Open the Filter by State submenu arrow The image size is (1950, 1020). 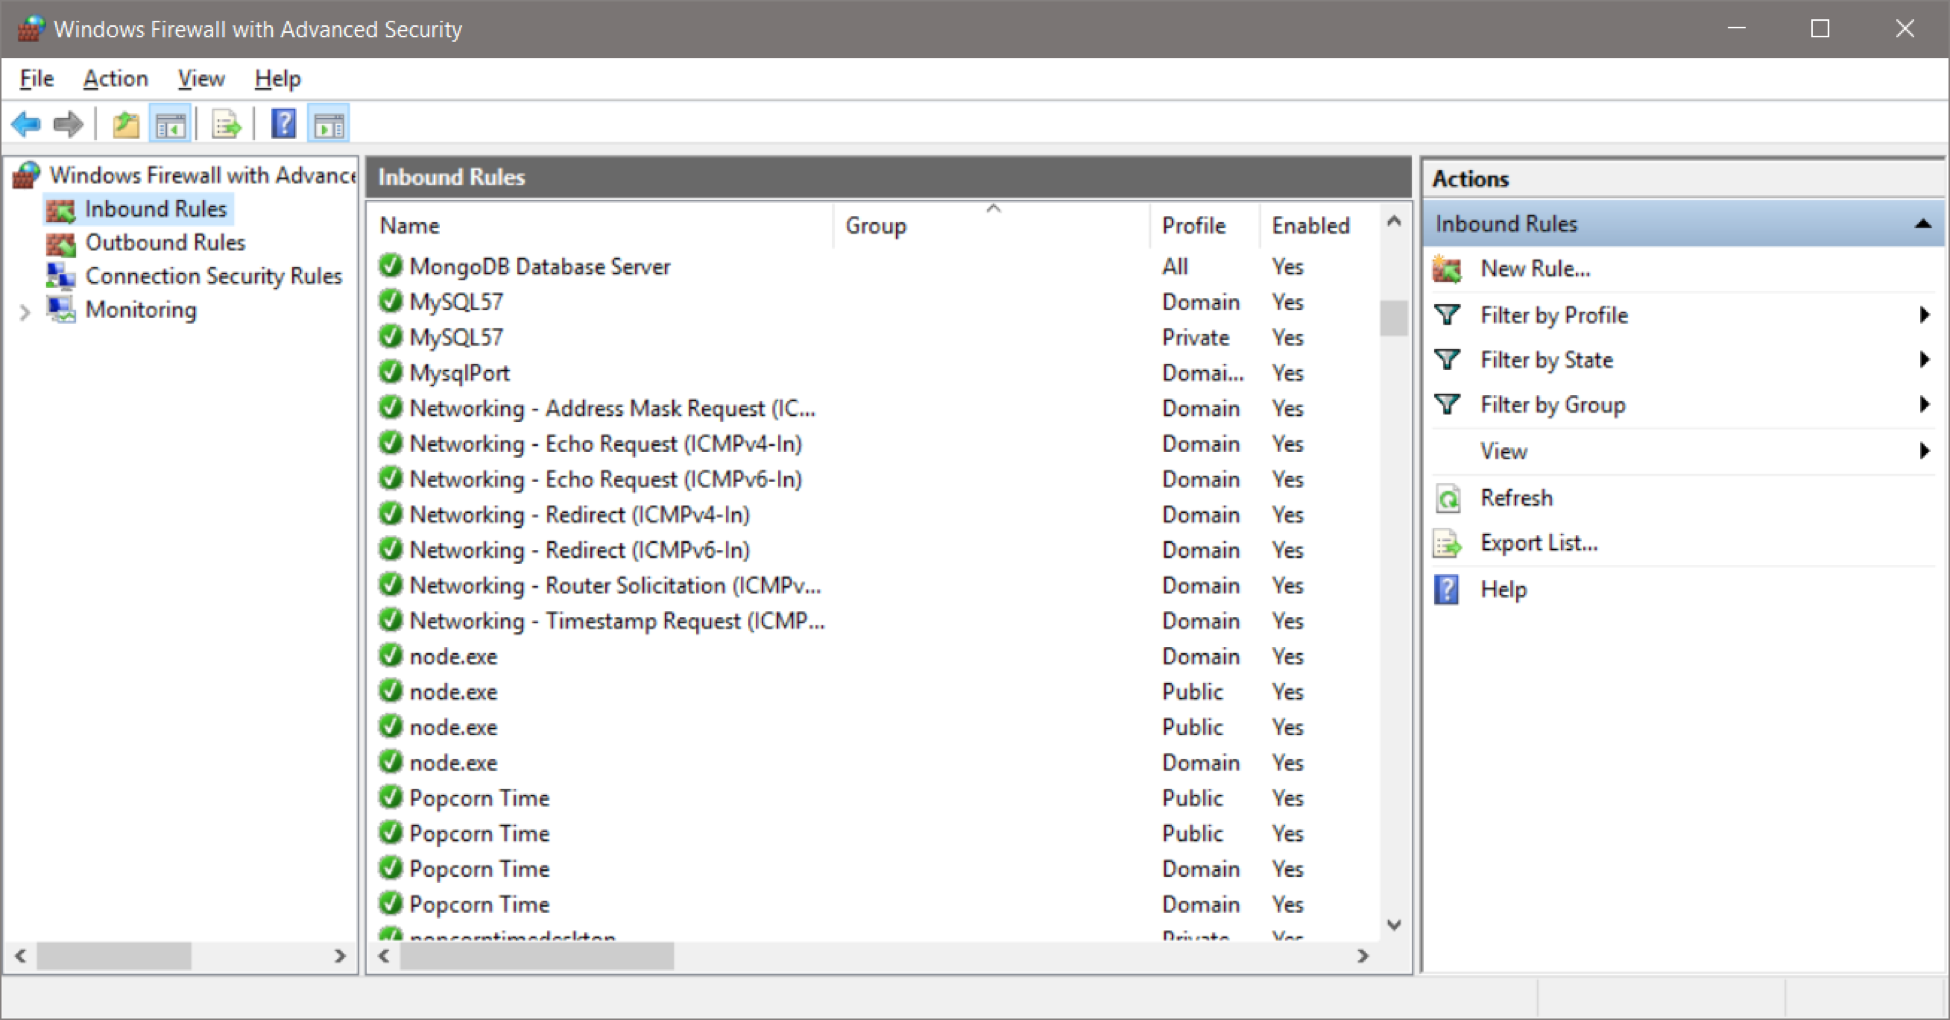(1924, 360)
